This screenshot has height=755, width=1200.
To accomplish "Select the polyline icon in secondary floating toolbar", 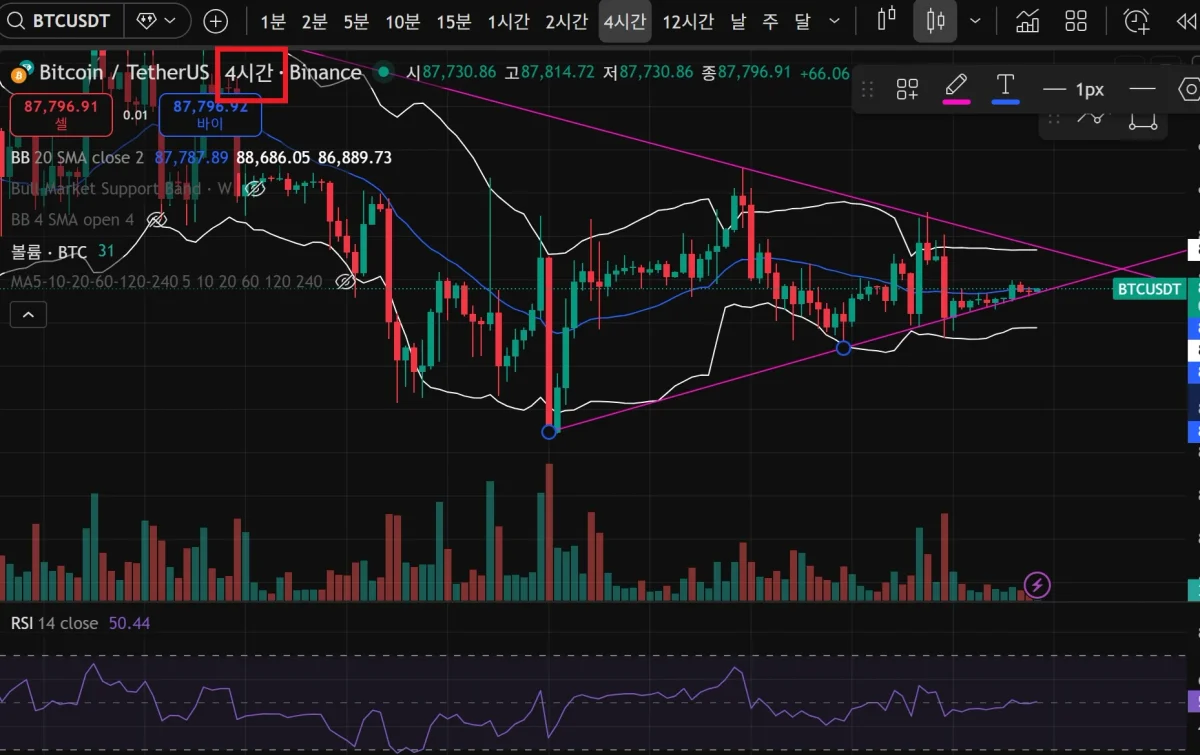I will point(1092,118).
